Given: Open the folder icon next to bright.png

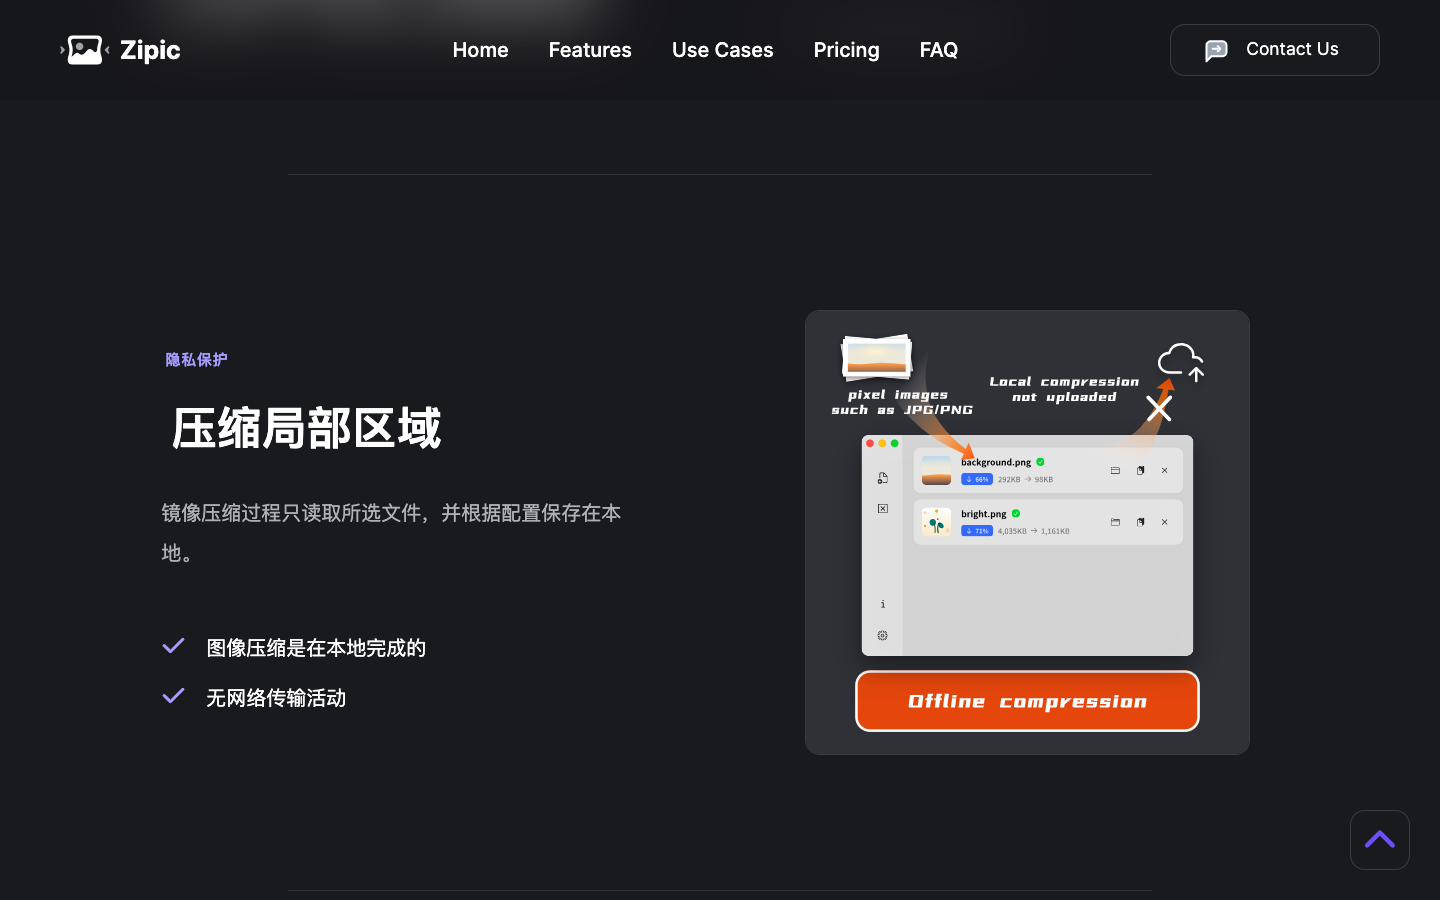Looking at the screenshot, I should click(1116, 522).
